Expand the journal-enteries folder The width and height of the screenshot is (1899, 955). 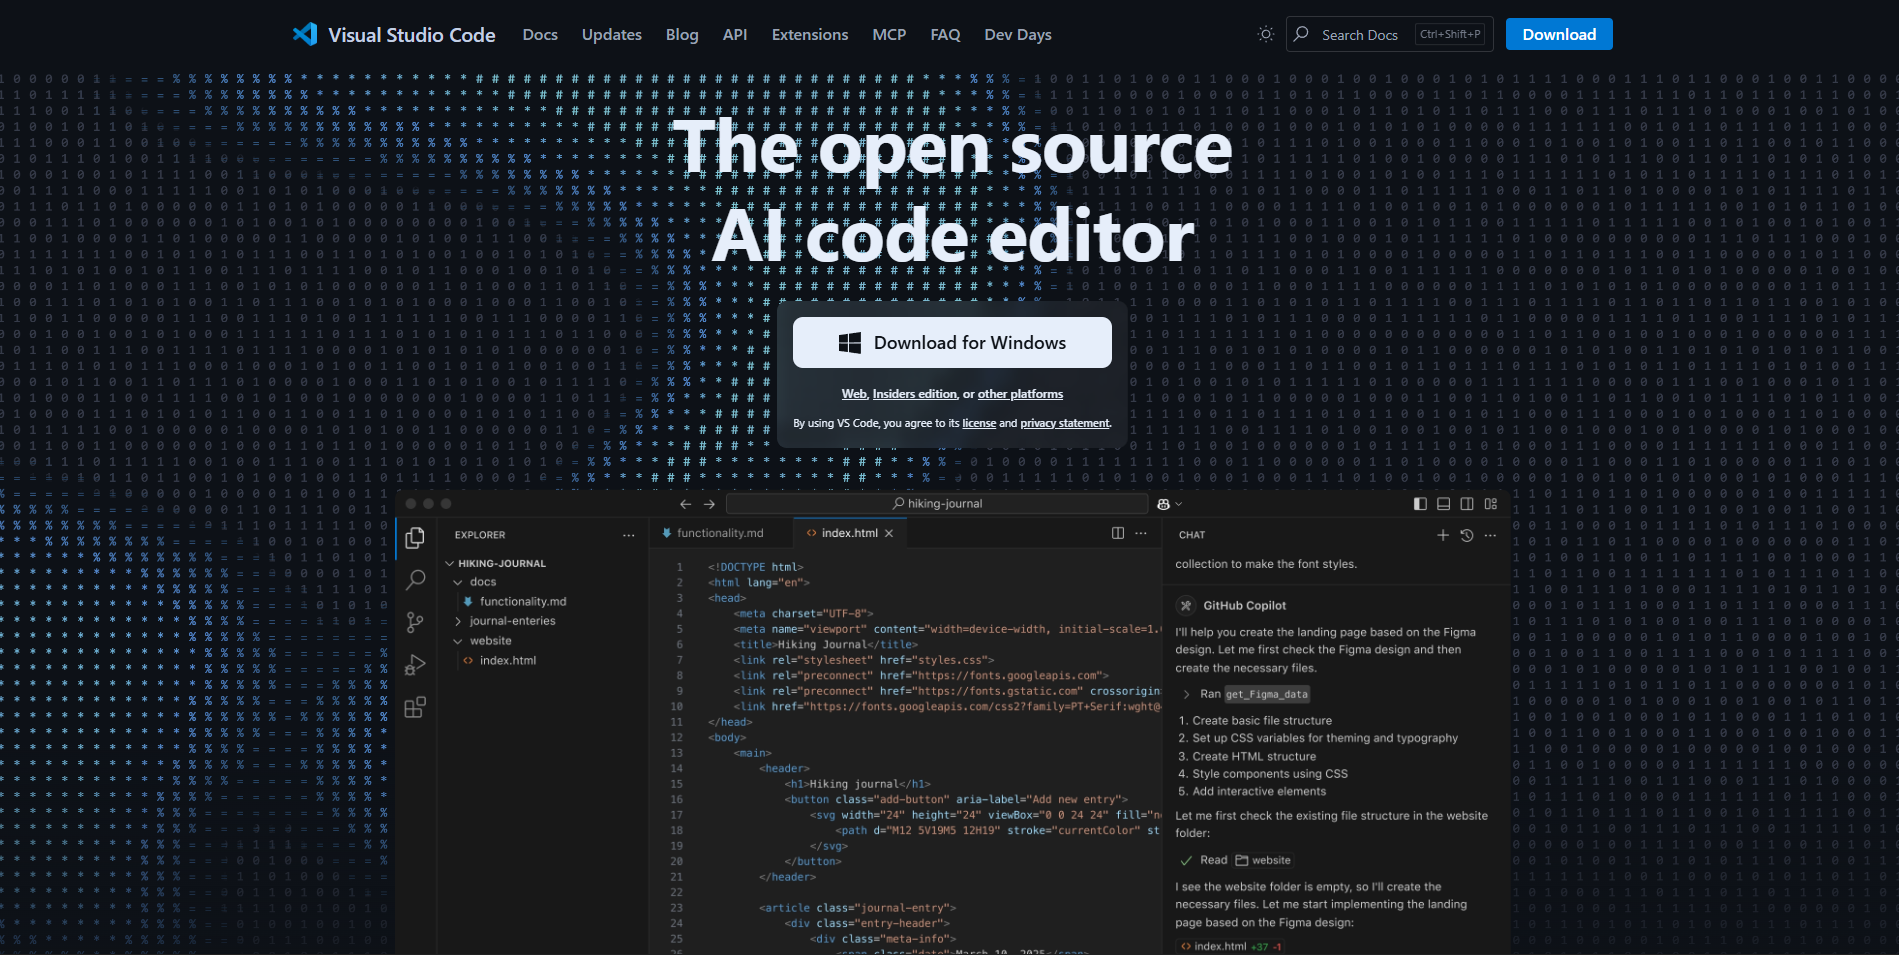click(458, 621)
